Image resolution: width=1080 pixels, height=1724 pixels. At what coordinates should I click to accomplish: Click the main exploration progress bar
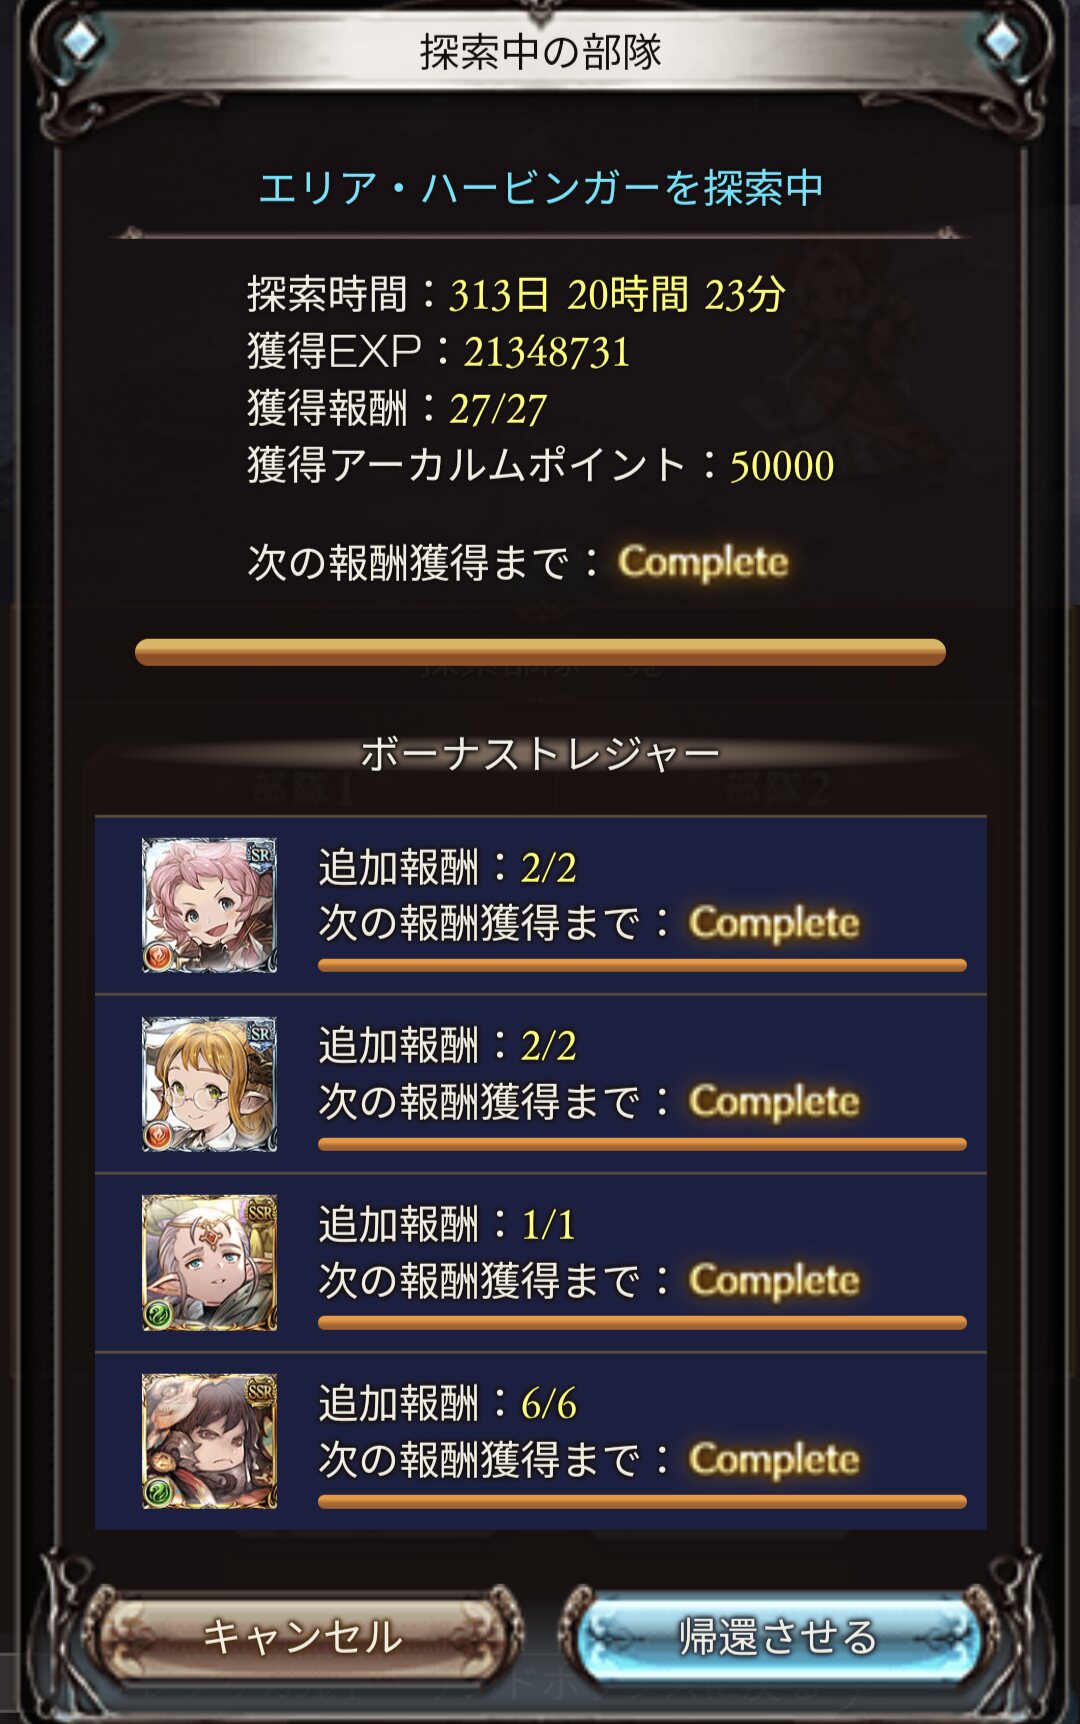540,652
